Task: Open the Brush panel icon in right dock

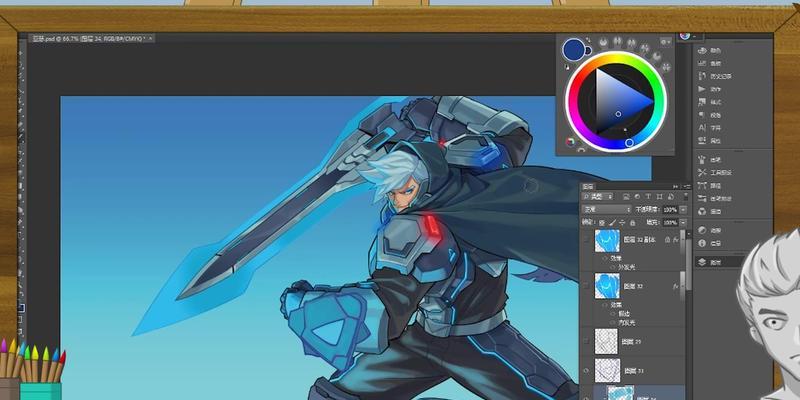Action: [x=702, y=160]
